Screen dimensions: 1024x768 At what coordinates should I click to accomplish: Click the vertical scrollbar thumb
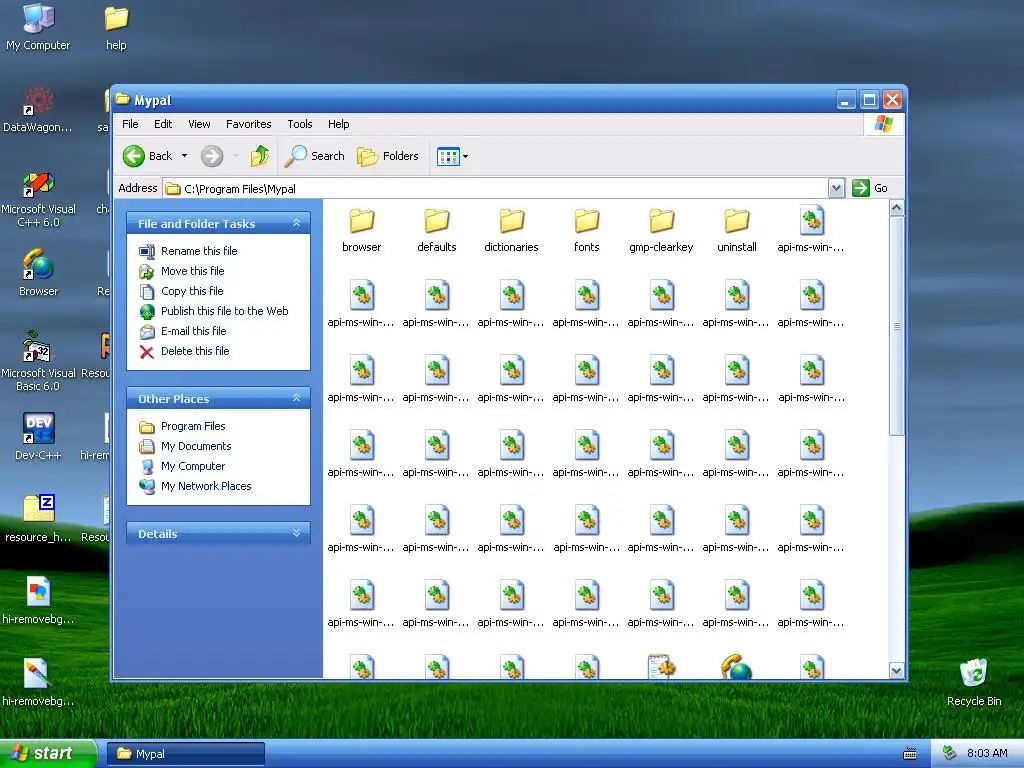click(x=896, y=326)
